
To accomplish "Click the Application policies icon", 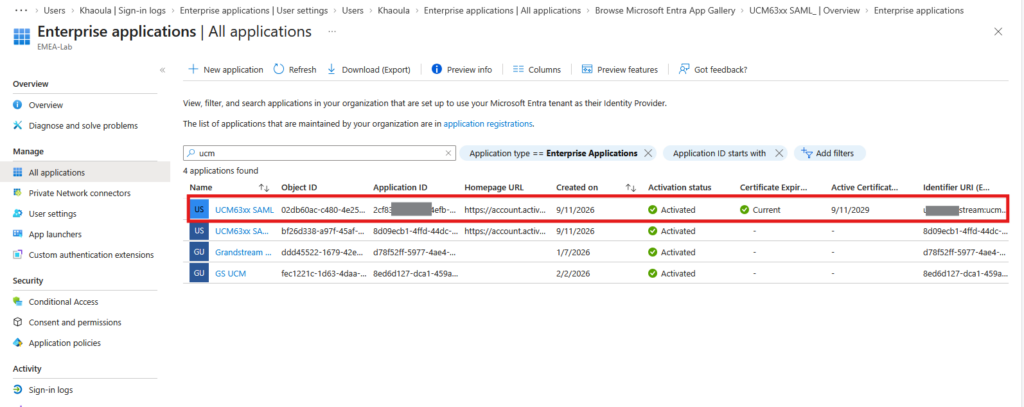I will pyautogui.click(x=18, y=343).
